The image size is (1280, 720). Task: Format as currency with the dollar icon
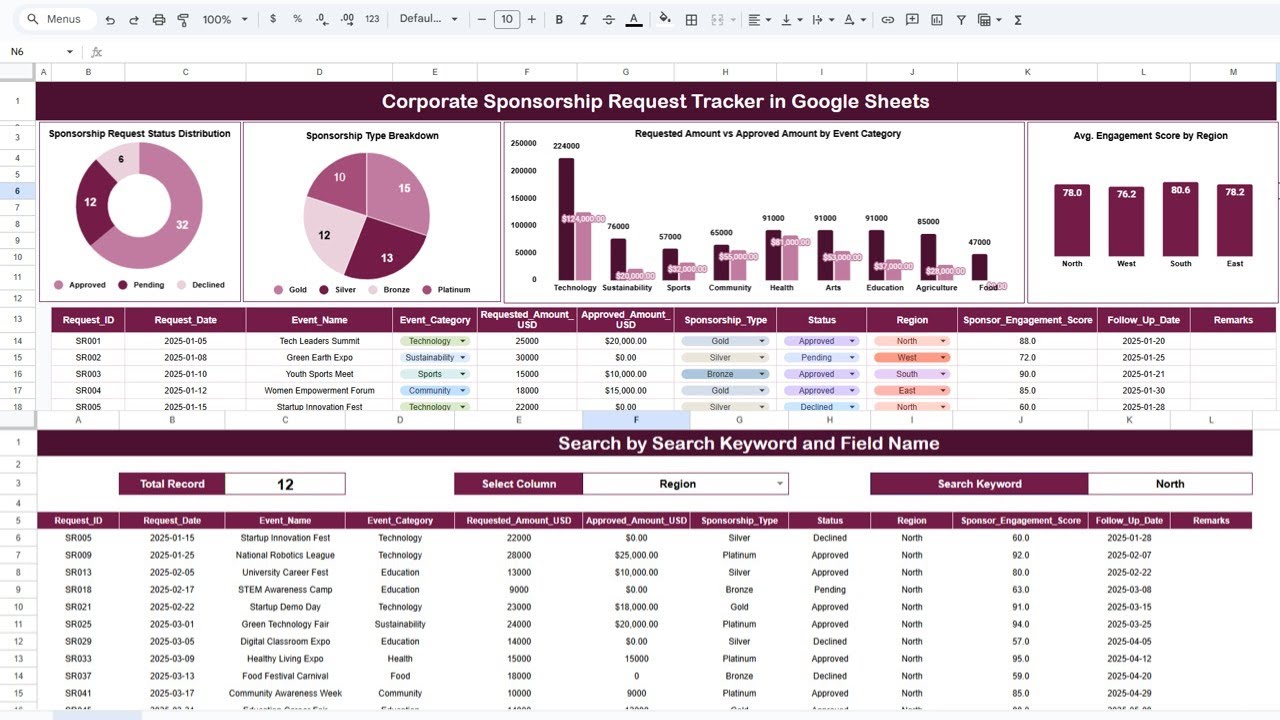273,20
